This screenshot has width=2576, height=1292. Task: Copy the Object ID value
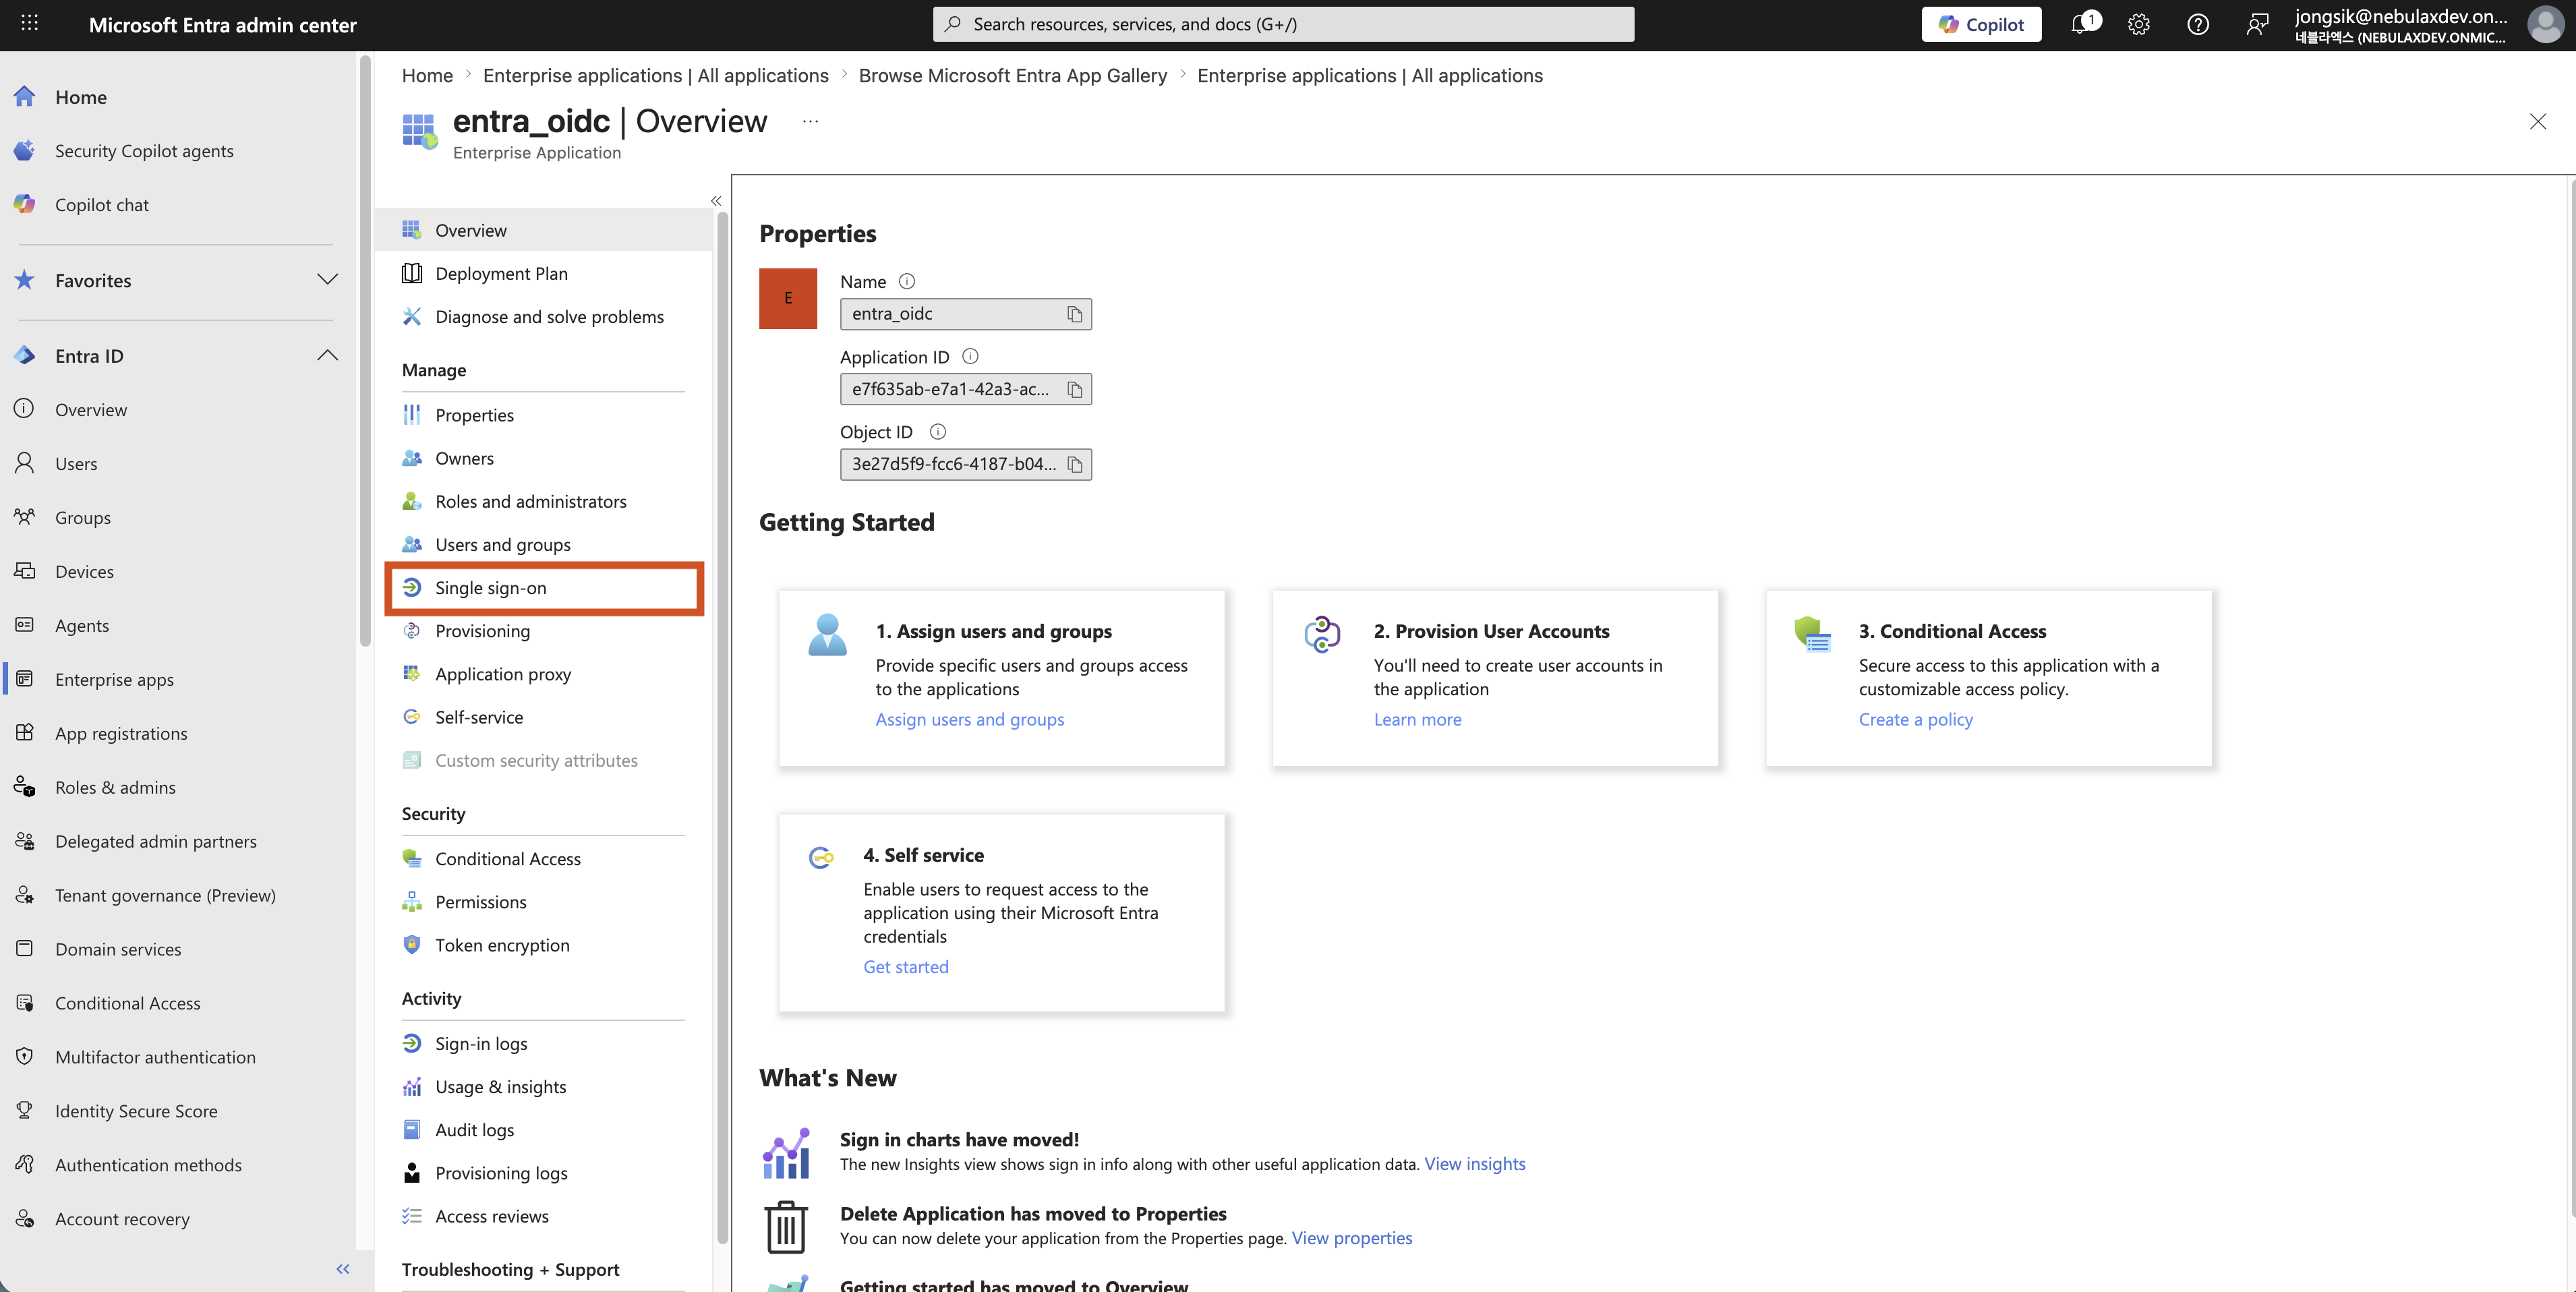pyautogui.click(x=1074, y=464)
